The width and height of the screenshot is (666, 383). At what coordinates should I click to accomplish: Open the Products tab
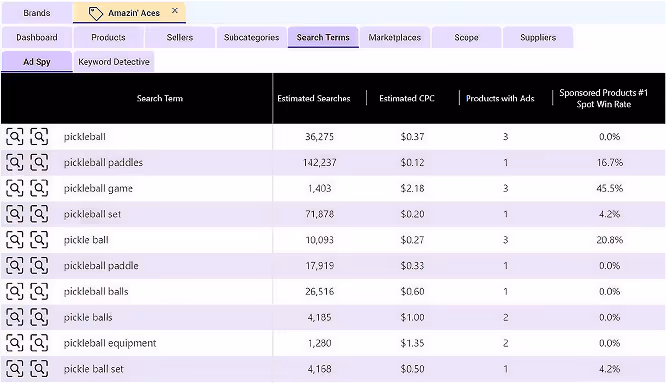pyautogui.click(x=108, y=37)
